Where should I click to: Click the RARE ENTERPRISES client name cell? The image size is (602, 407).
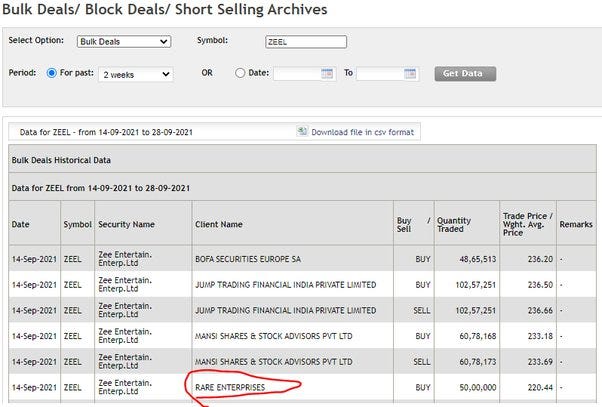(230, 386)
